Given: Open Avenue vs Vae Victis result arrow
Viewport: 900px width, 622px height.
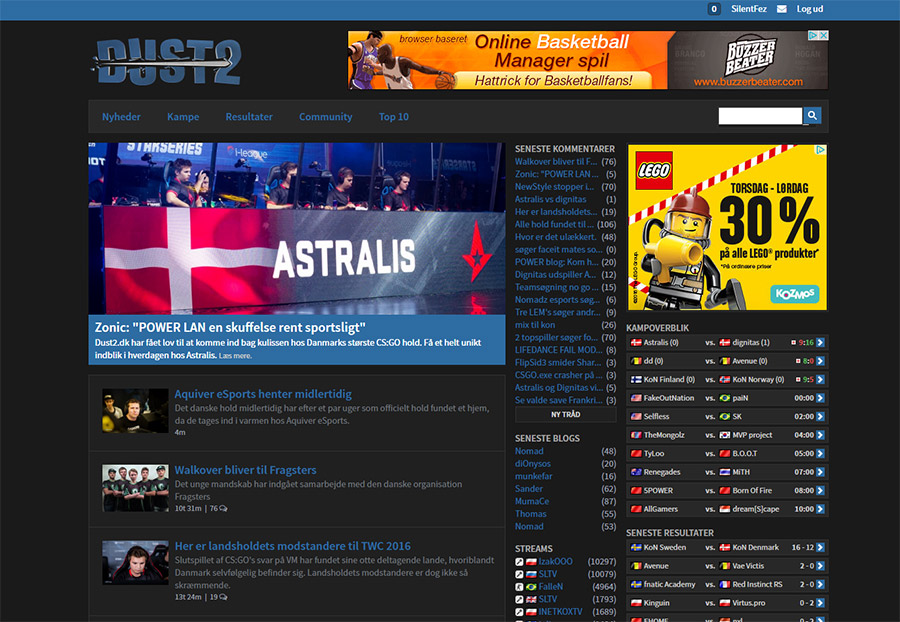Looking at the screenshot, I should point(820,566).
